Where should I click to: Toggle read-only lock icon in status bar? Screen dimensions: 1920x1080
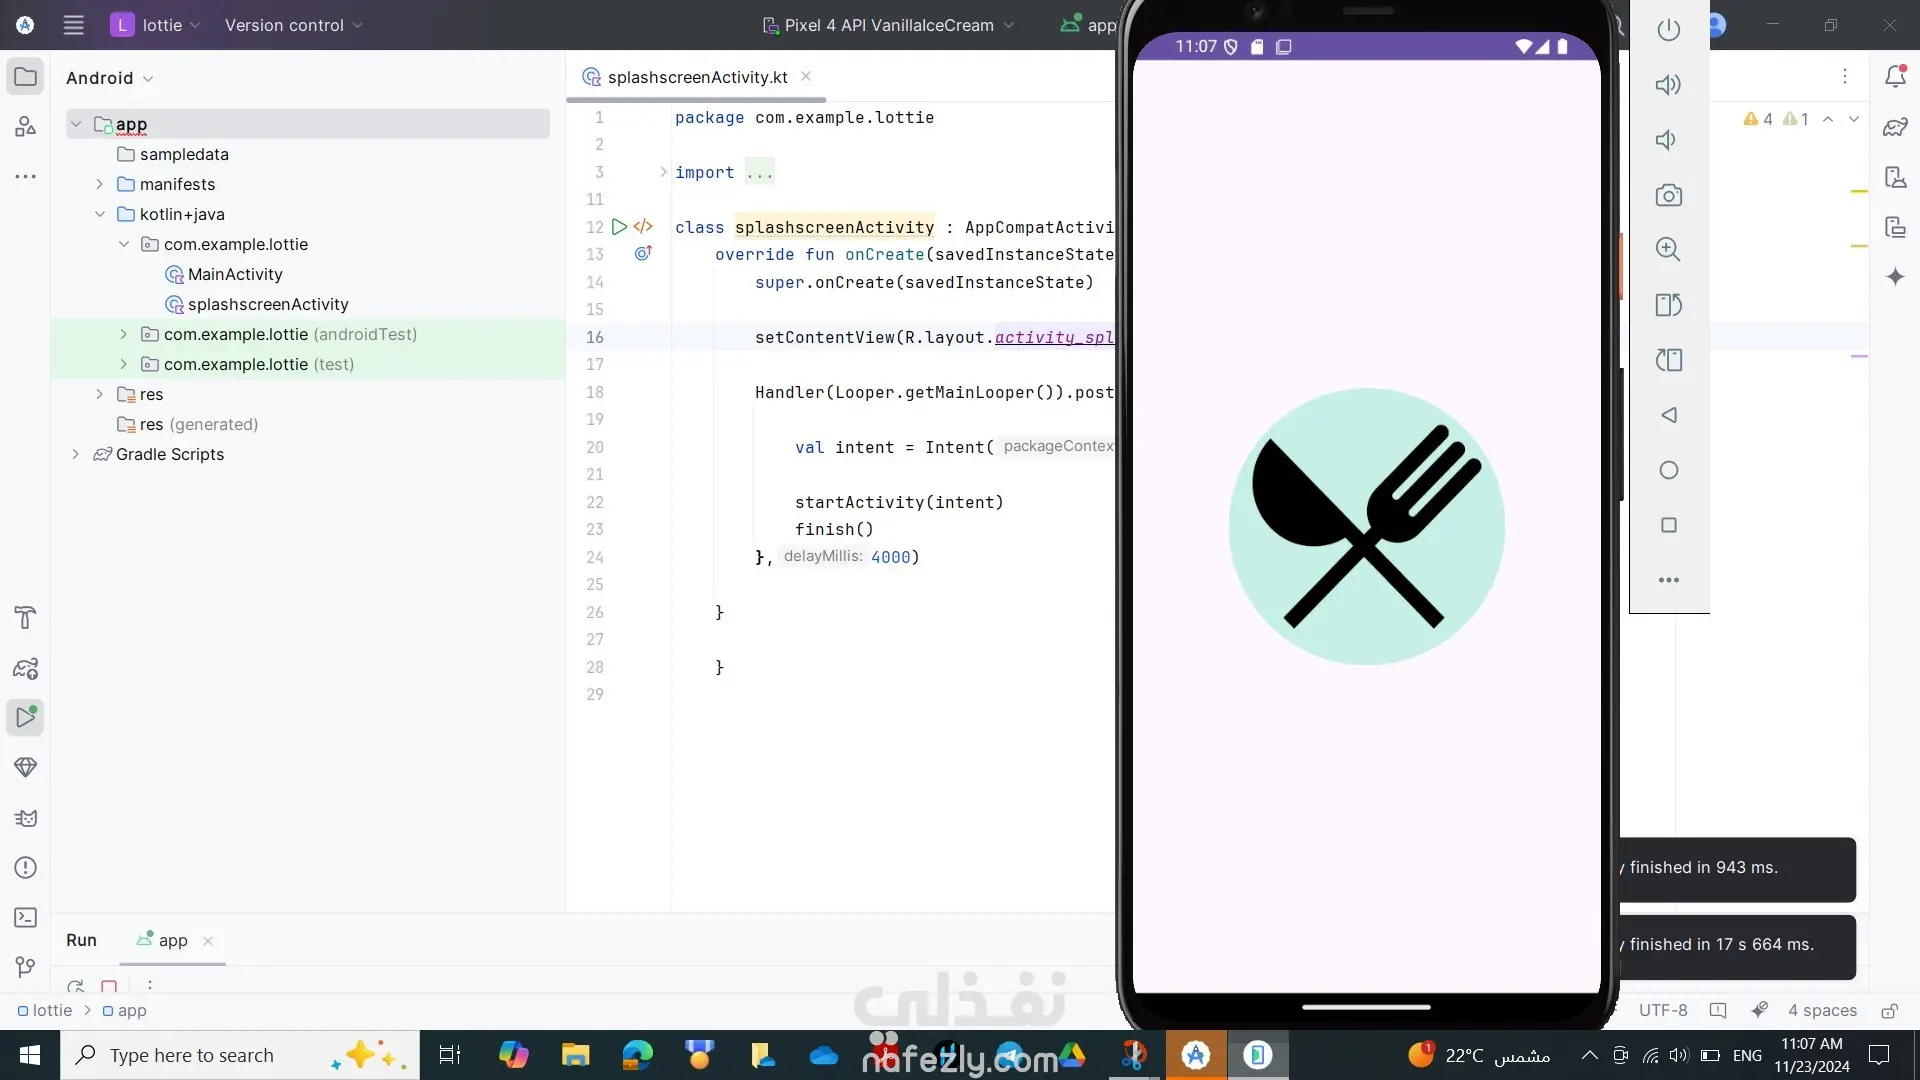[x=1889, y=1011]
